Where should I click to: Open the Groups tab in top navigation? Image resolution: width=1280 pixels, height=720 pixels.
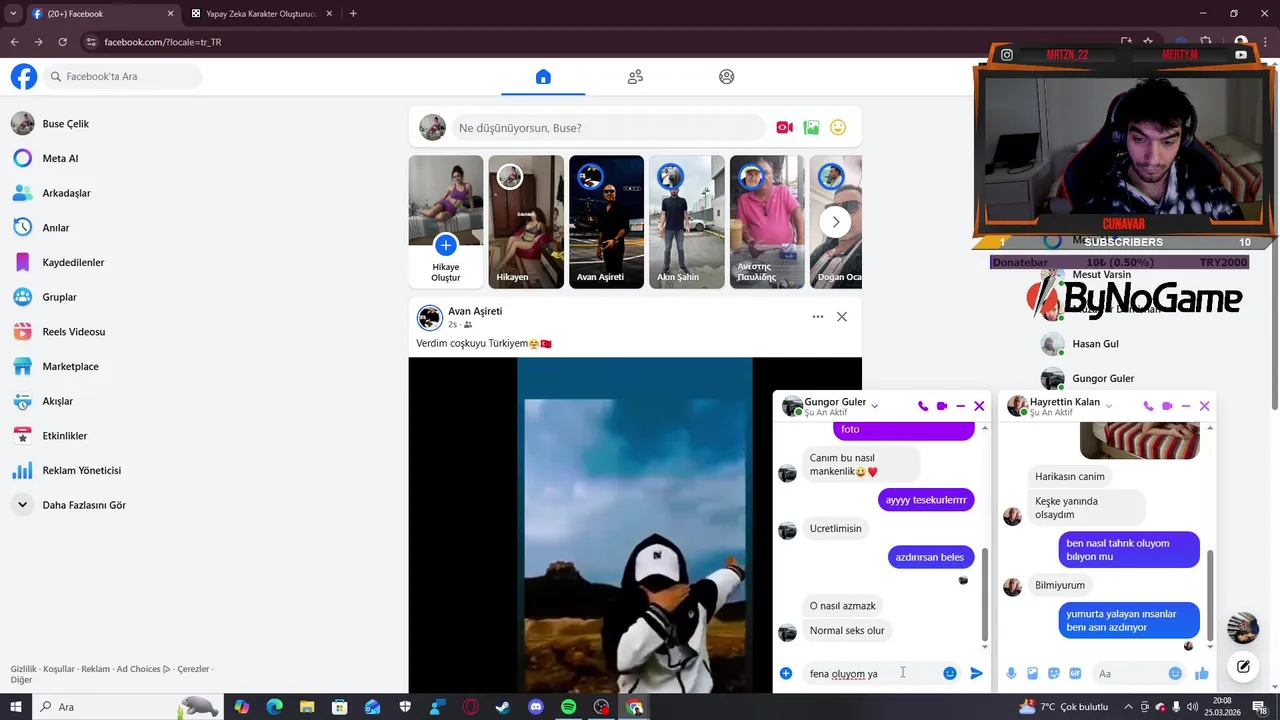point(727,77)
